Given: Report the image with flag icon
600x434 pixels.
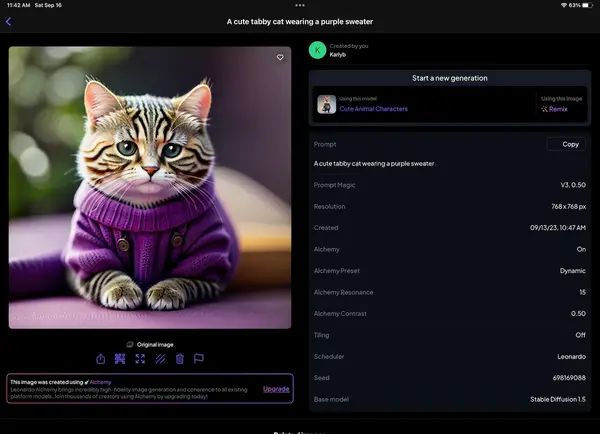Looking at the screenshot, I should [x=199, y=359].
